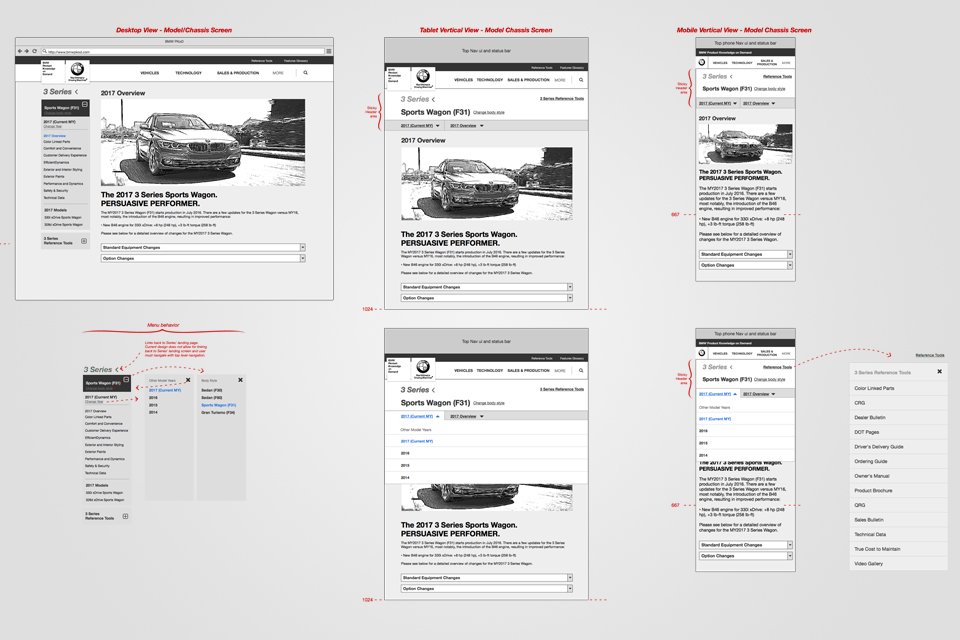Click the 3 Series back chevron in desktop view
Image resolution: width=960 pixels, height=640 pixels.
point(77,92)
